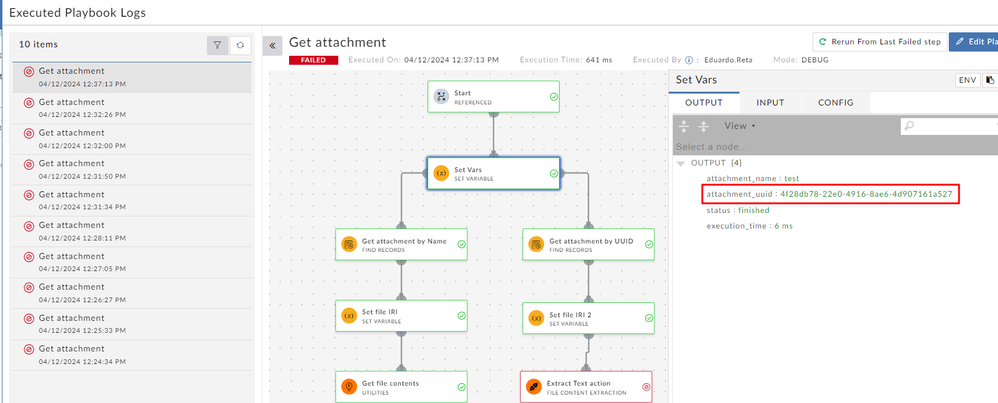Open the CONFIG tab
The height and width of the screenshot is (403, 998).
point(835,102)
